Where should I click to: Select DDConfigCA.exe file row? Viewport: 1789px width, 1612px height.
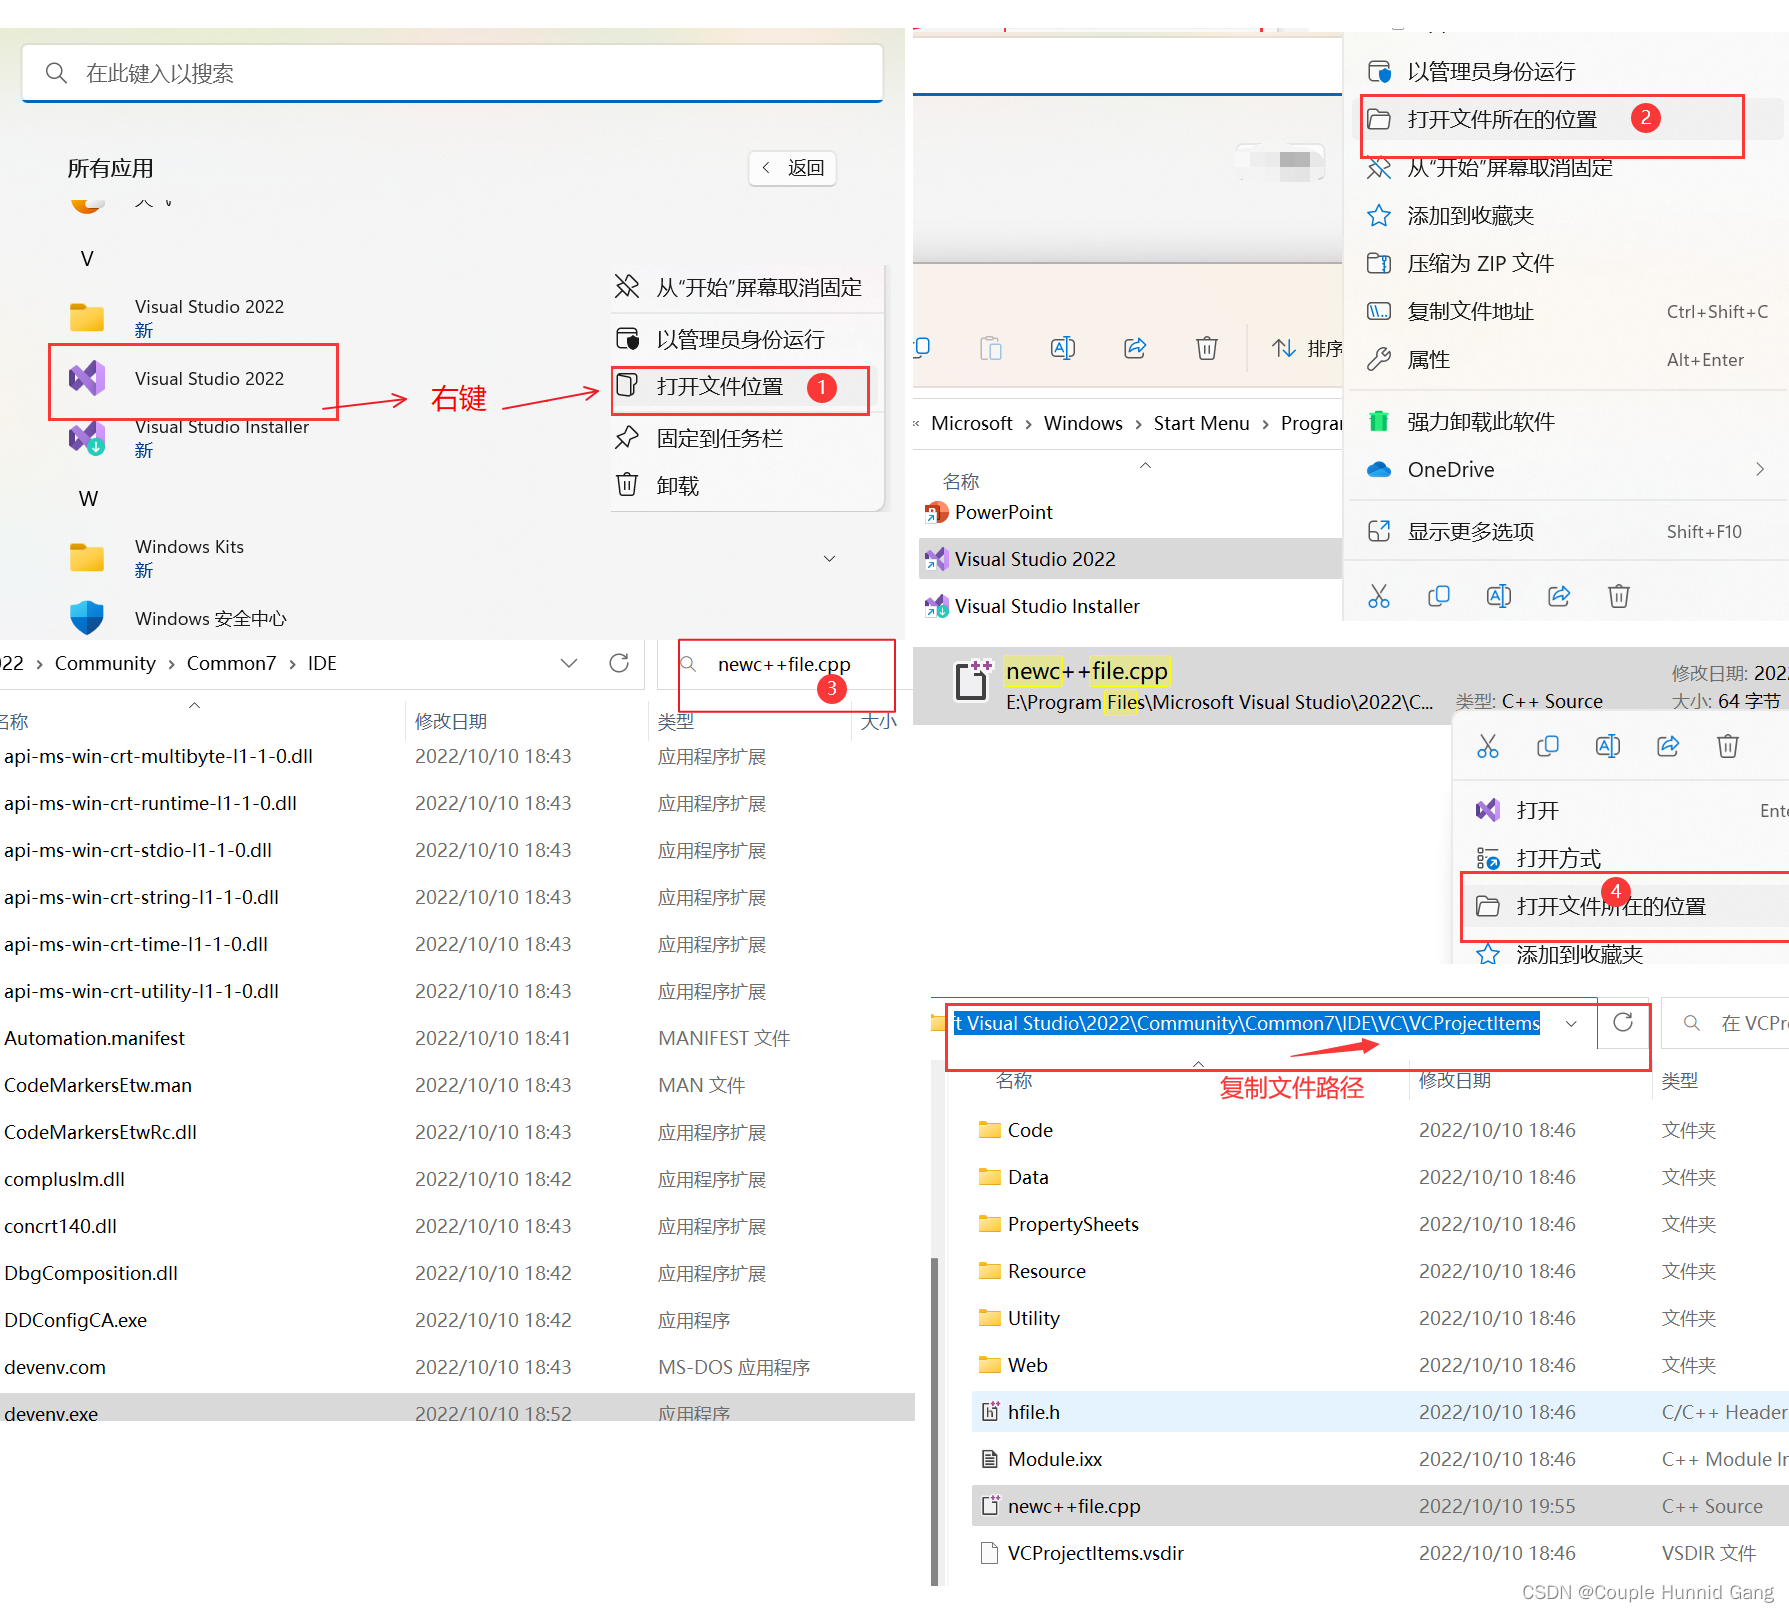(455, 1320)
